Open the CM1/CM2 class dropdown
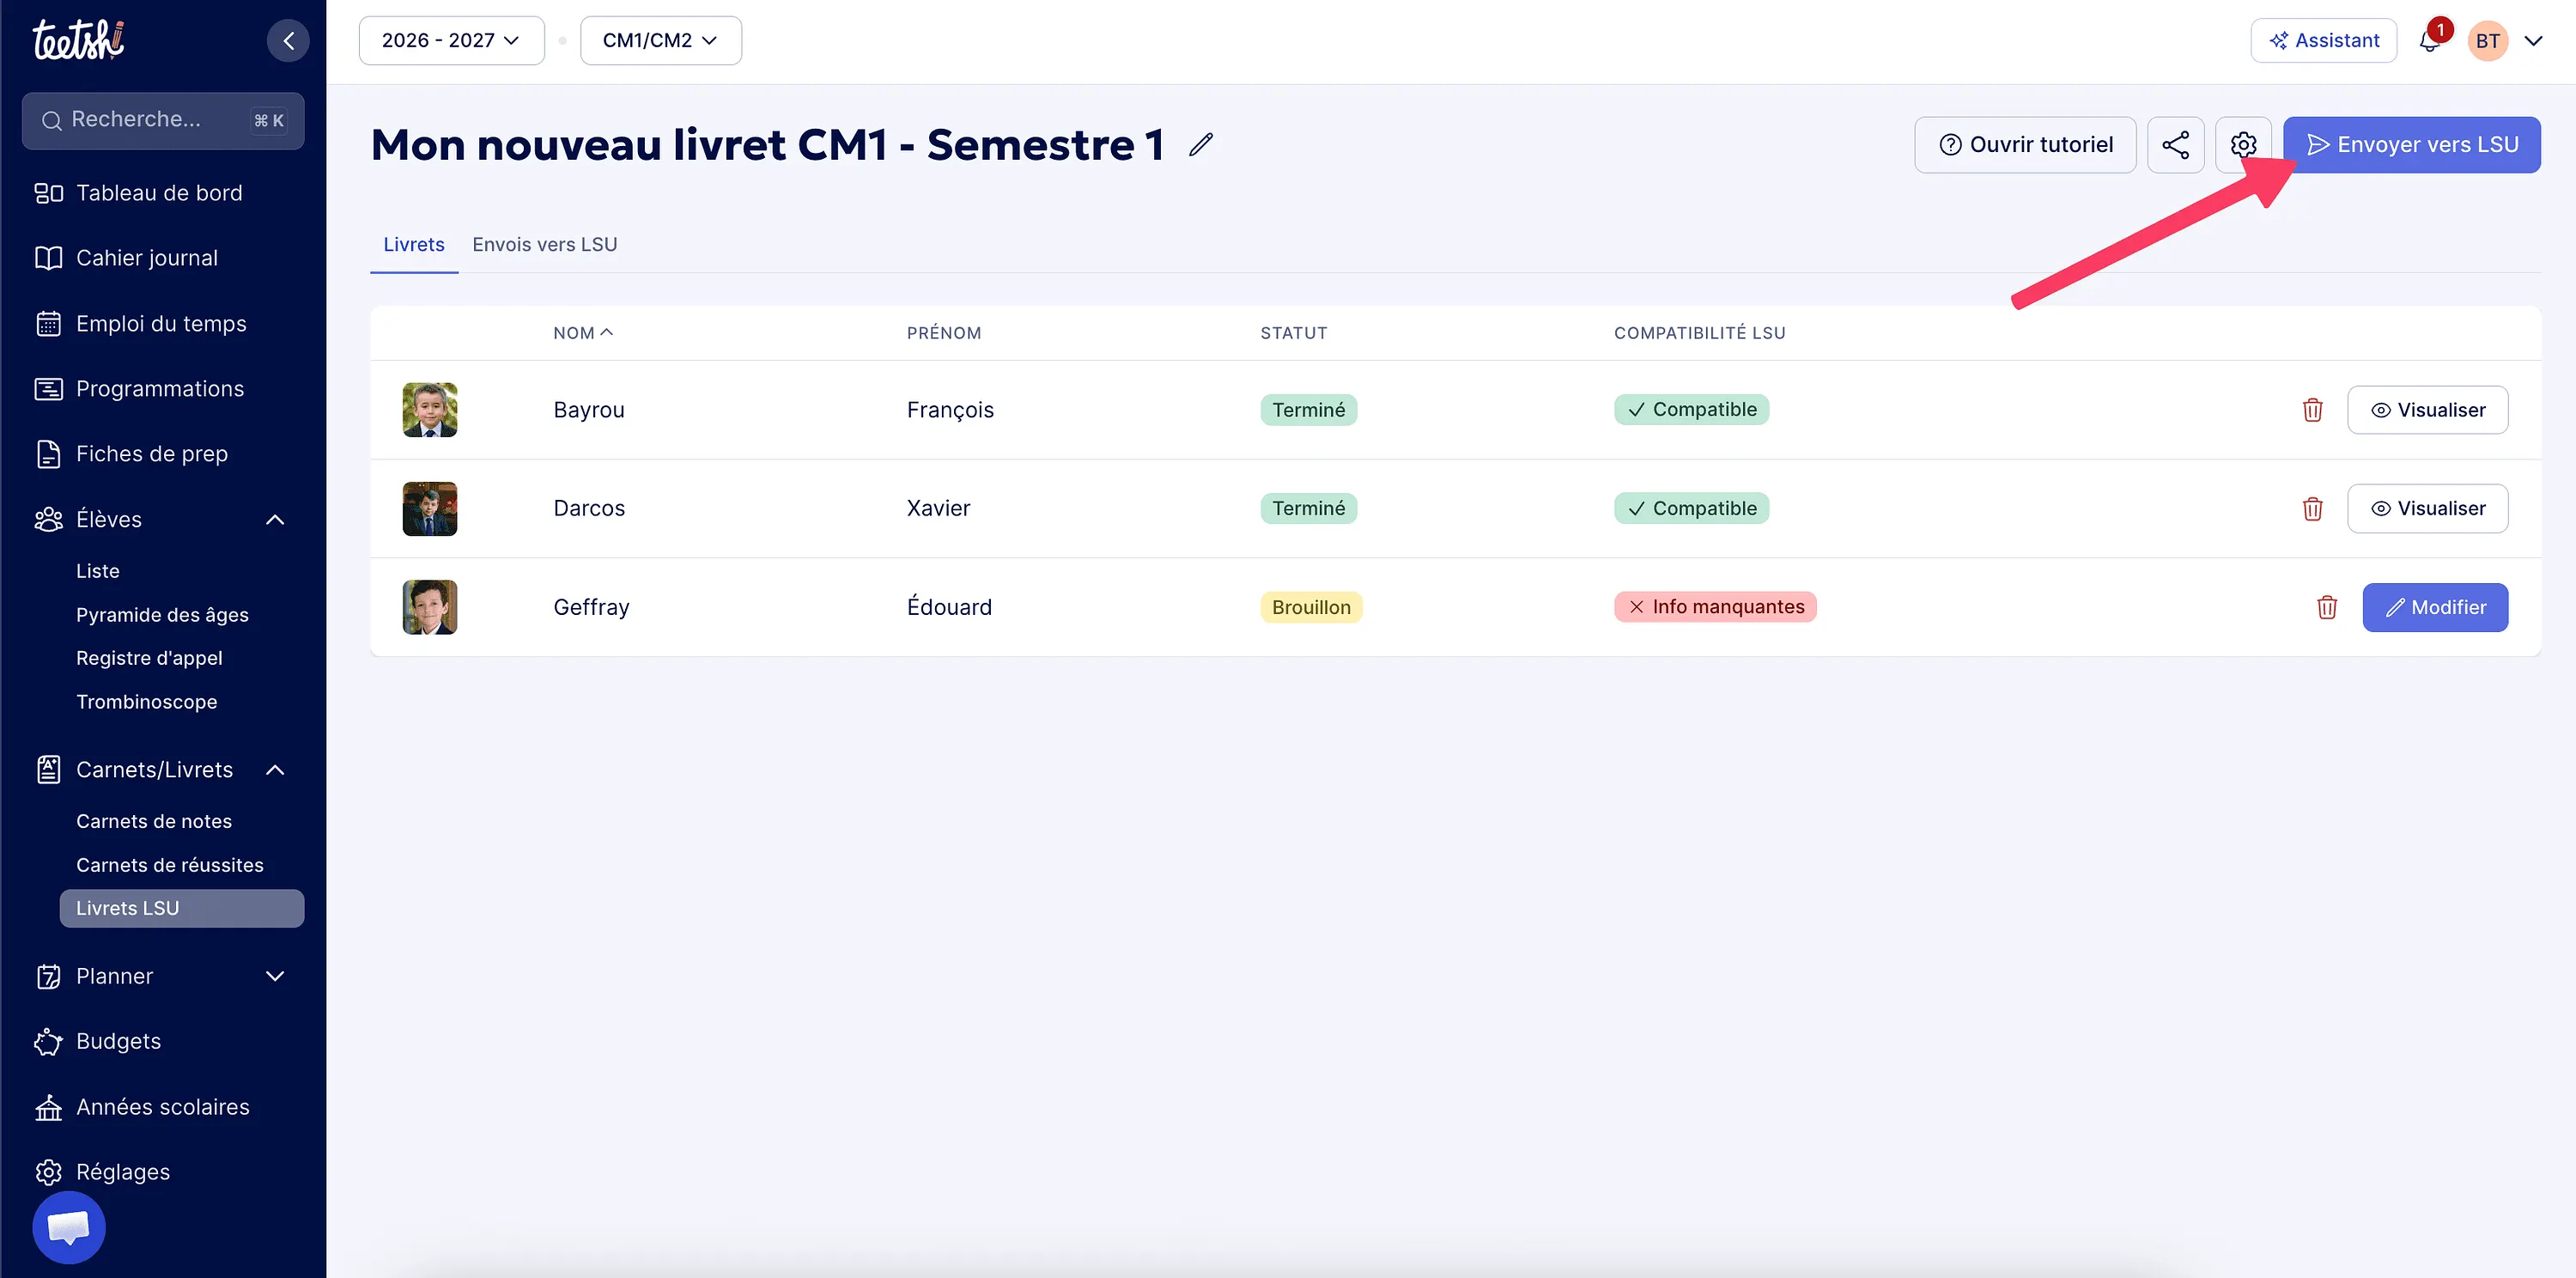 pos(660,41)
